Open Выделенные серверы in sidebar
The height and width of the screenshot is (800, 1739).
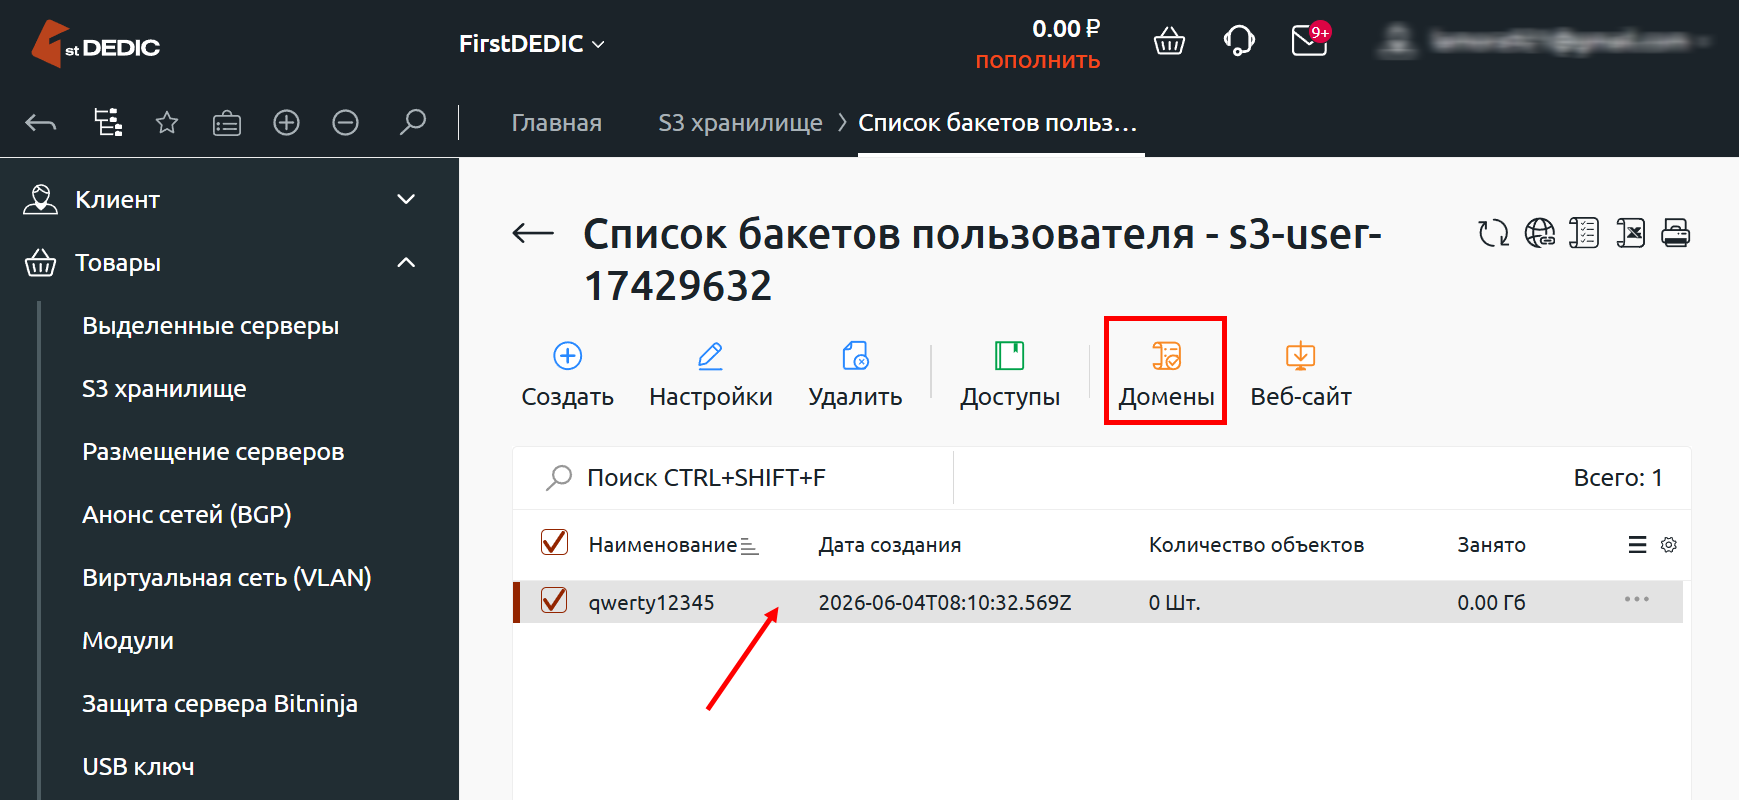point(211,326)
